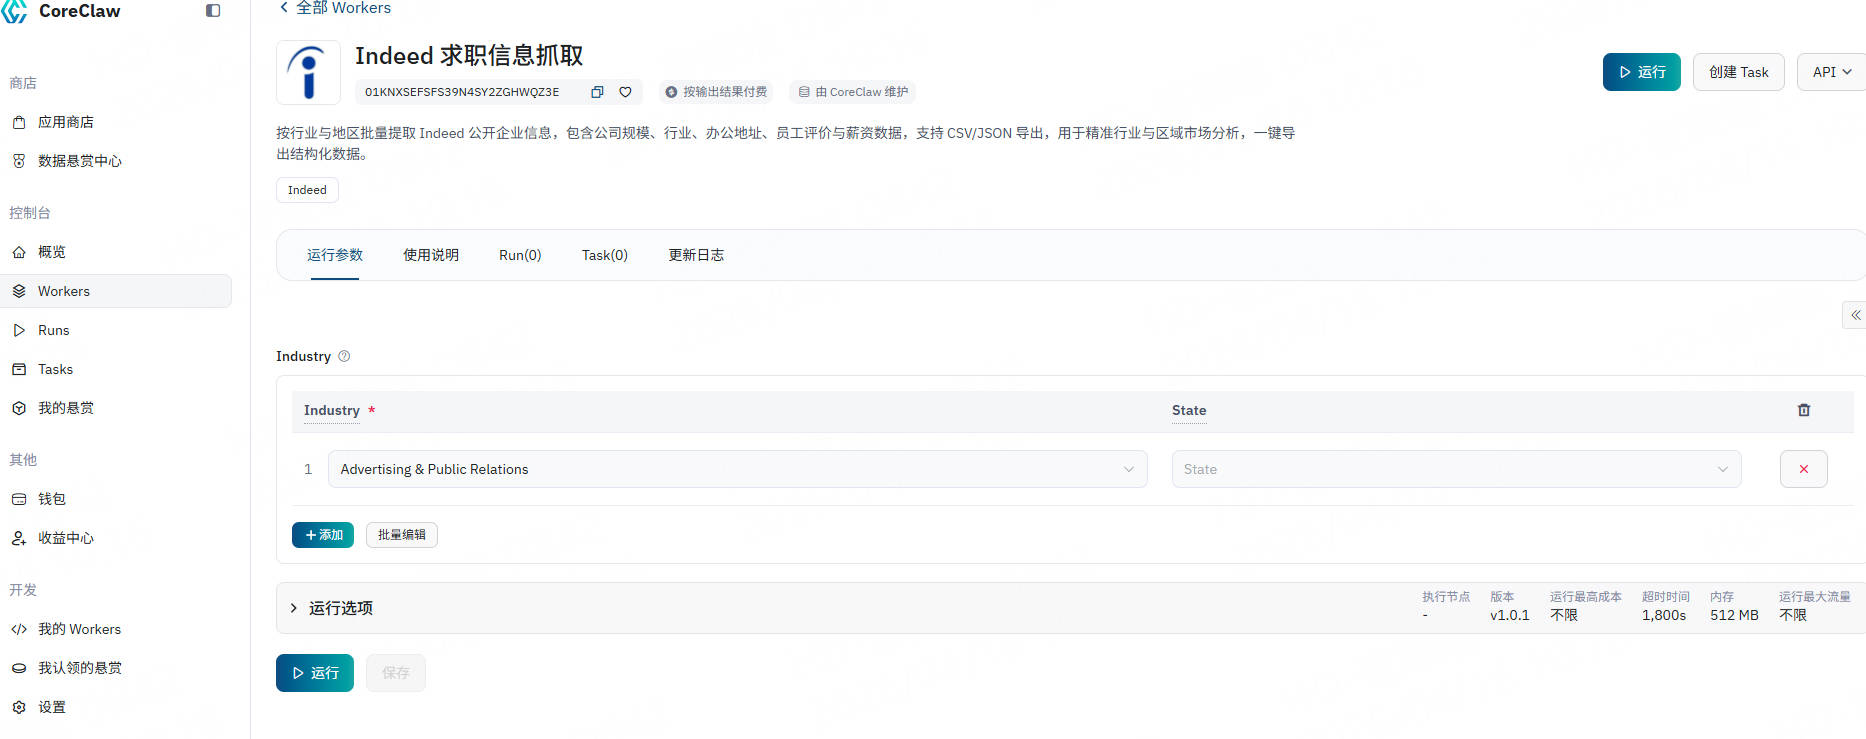Click the double-chevron panel collapse icon
1866x739 pixels.
click(1855, 315)
